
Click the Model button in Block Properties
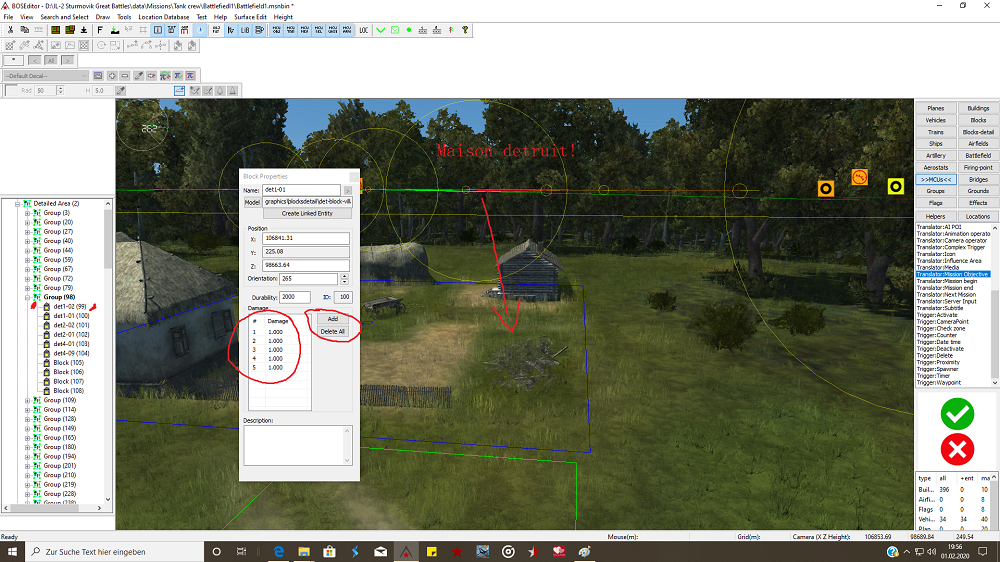click(x=252, y=202)
